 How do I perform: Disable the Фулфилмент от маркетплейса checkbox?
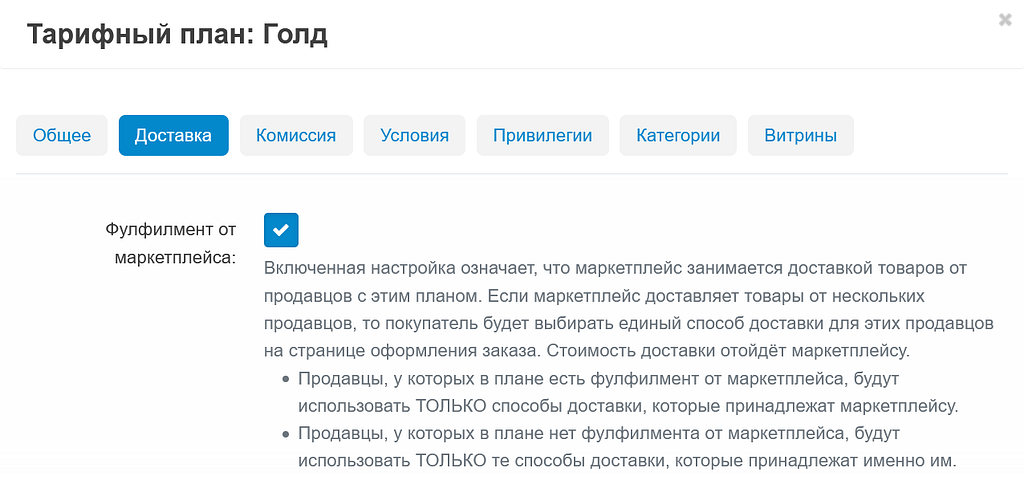[281, 230]
